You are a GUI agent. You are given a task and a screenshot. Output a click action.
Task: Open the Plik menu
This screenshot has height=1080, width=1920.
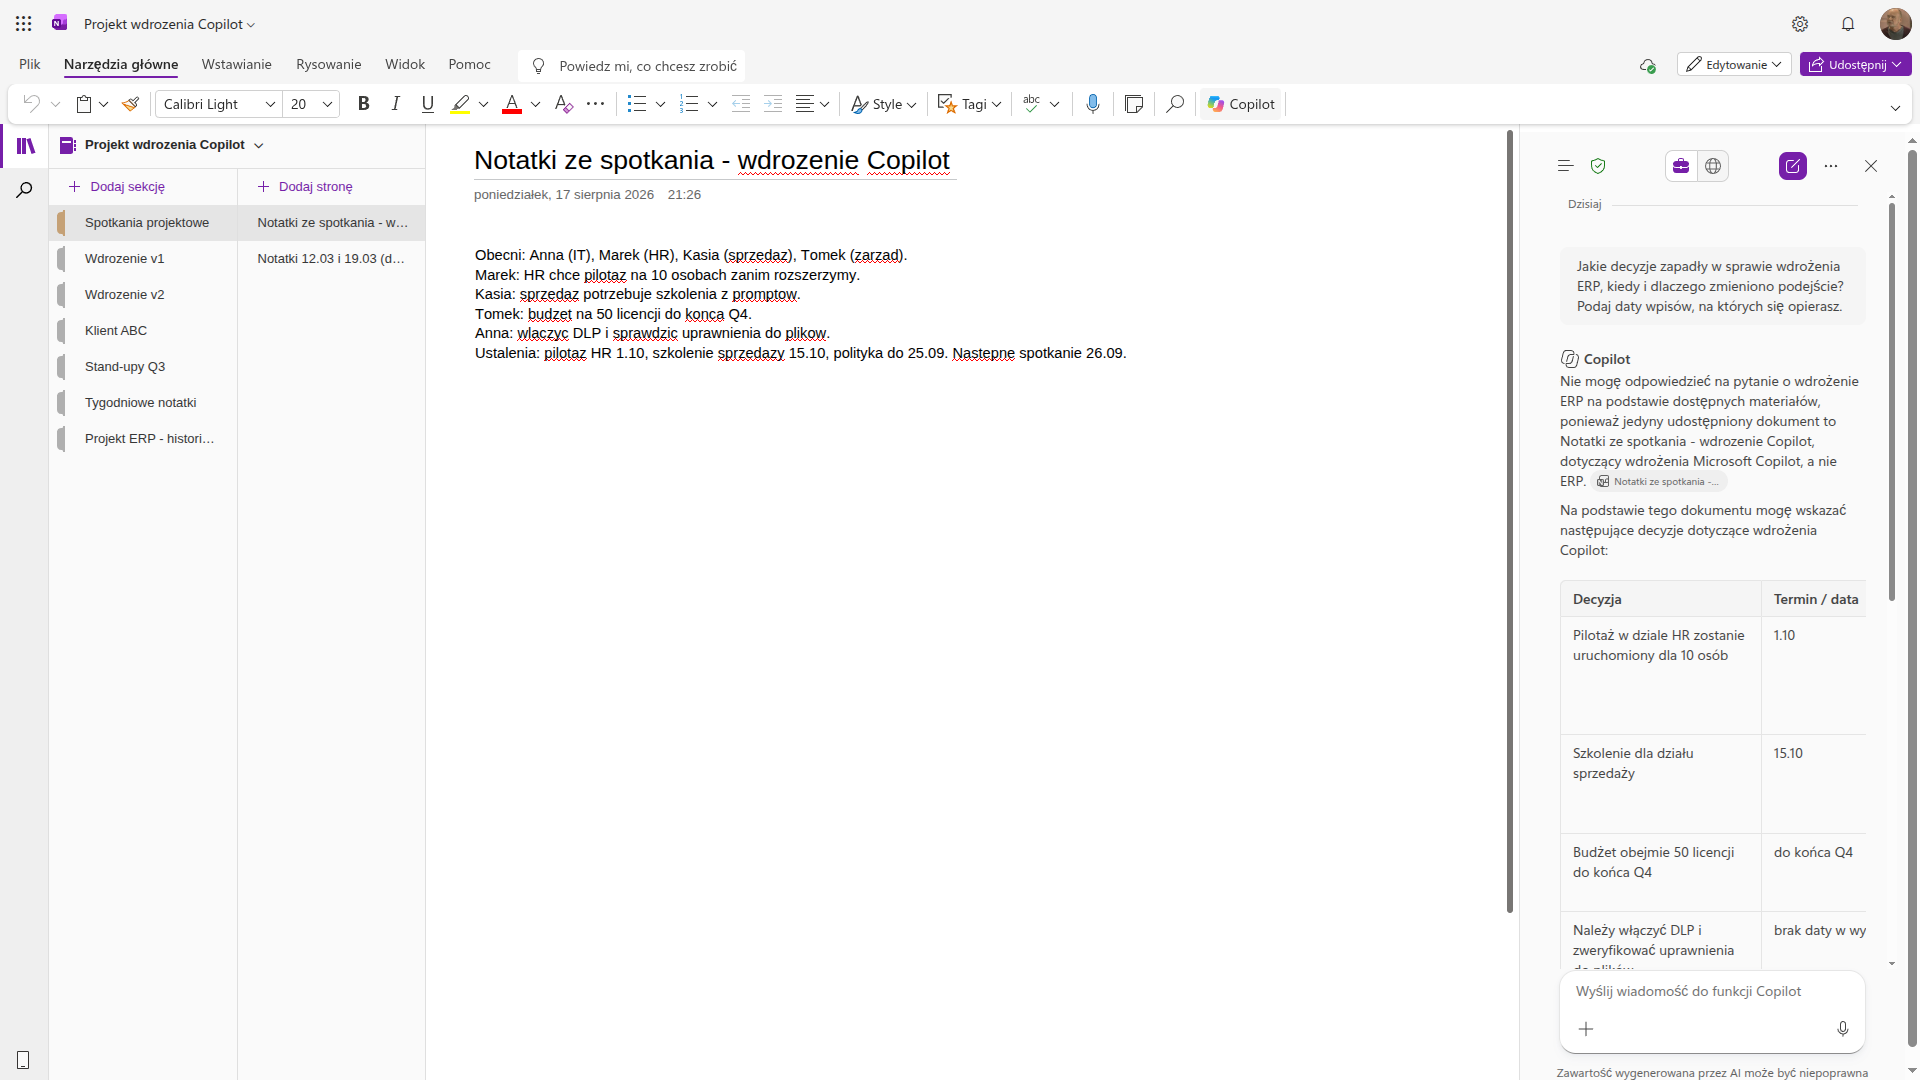coord(30,65)
